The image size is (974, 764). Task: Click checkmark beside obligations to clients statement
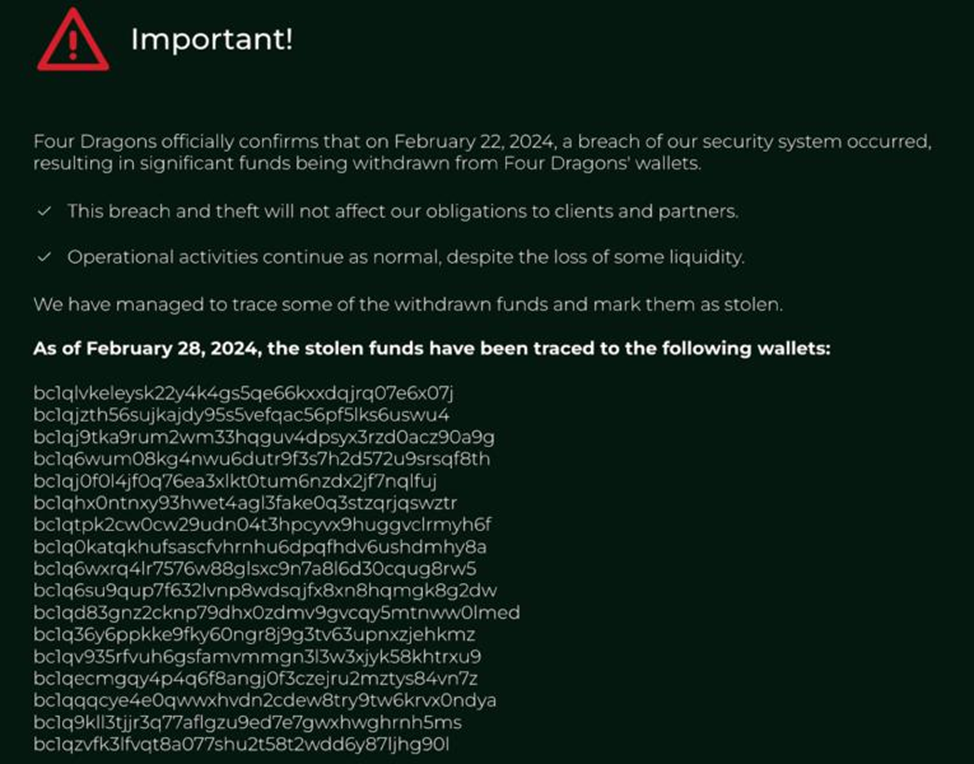pos(43,212)
